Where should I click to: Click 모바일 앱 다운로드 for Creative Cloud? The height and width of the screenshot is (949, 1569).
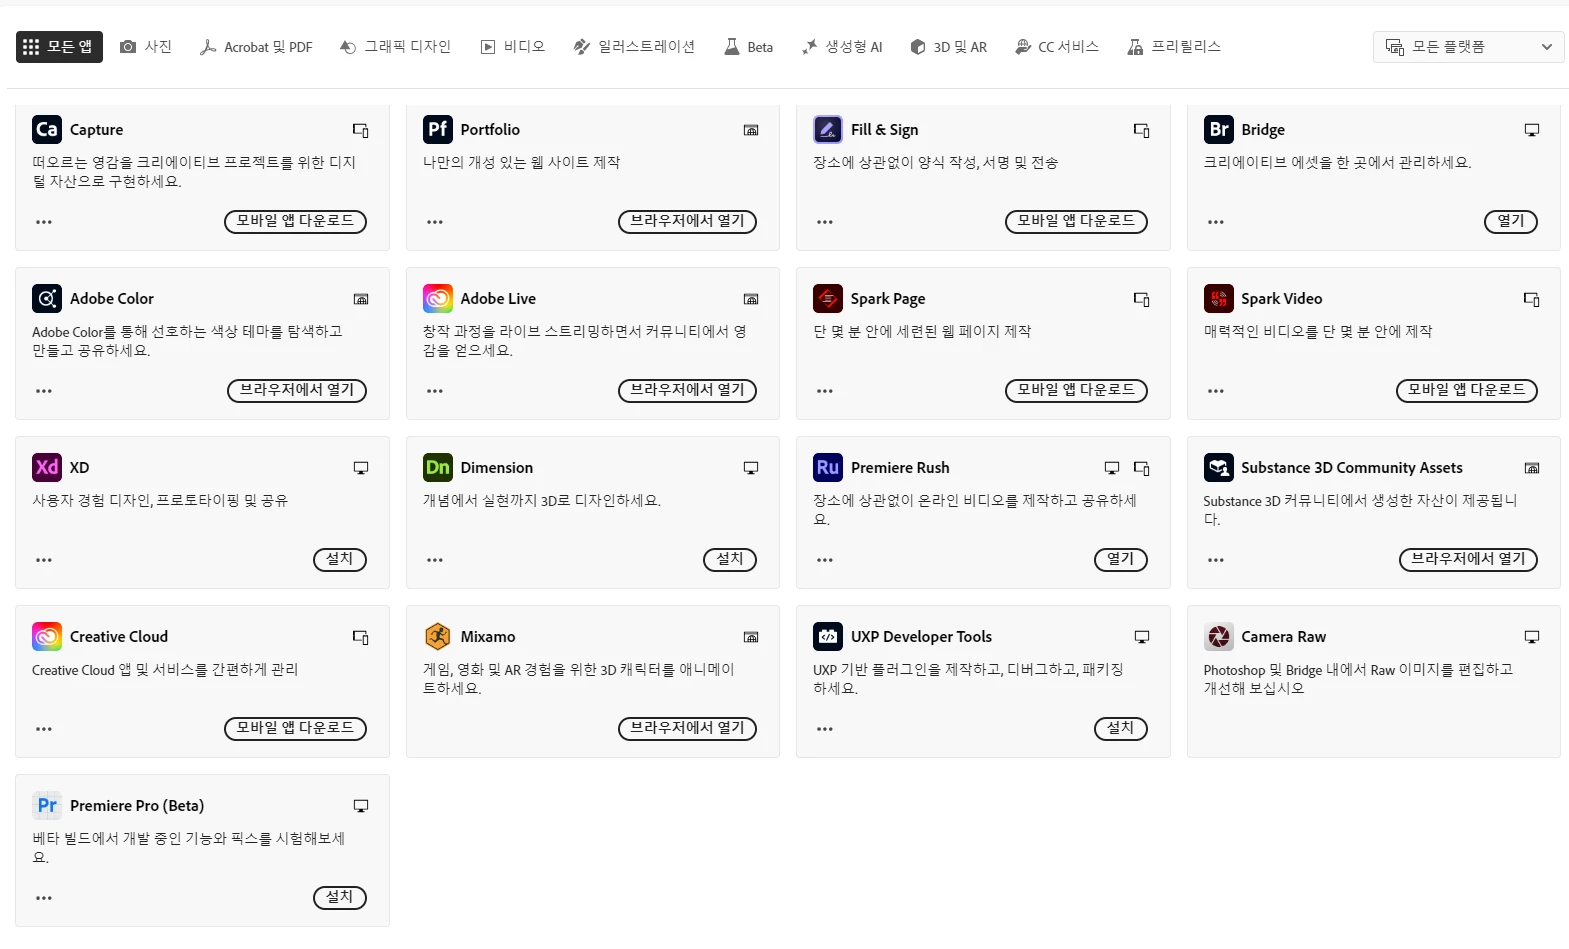pos(295,729)
